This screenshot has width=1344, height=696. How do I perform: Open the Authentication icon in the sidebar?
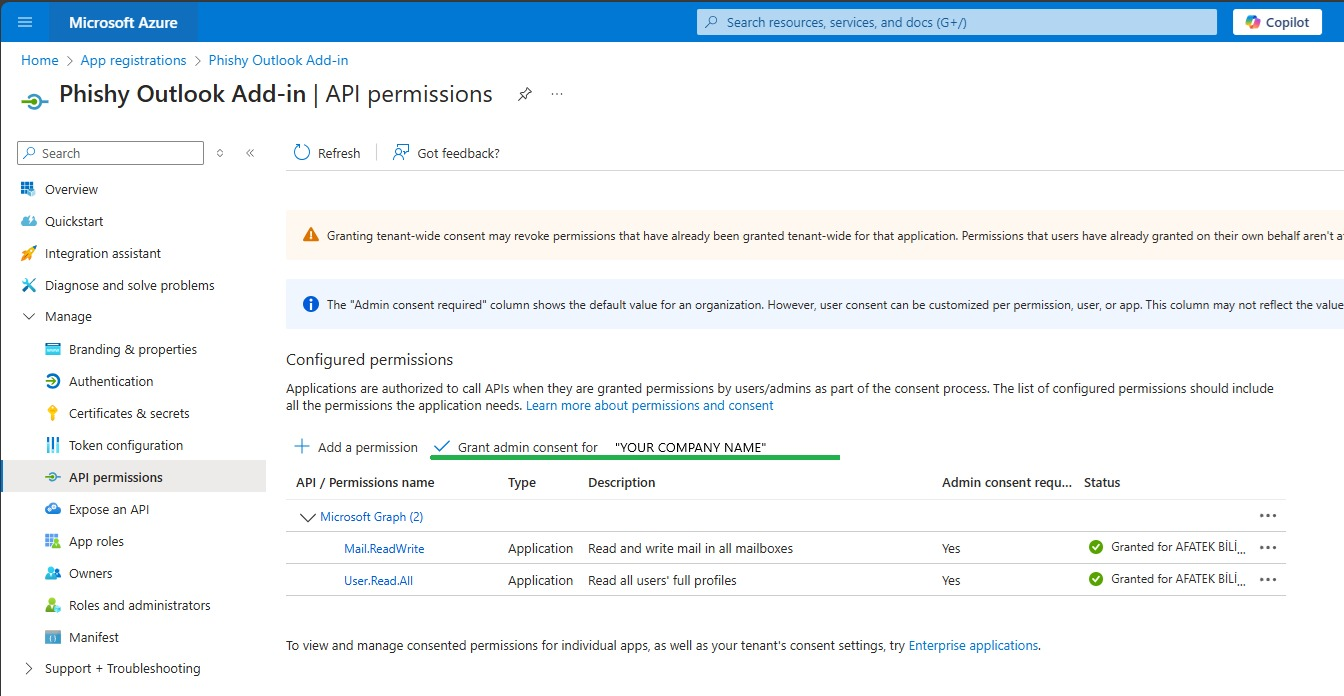[x=53, y=381]
